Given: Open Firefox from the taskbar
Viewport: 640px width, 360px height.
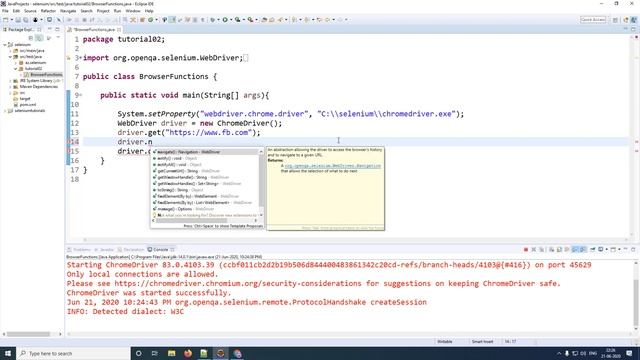Looking at the screenshot, I should [x=188, y=353].
